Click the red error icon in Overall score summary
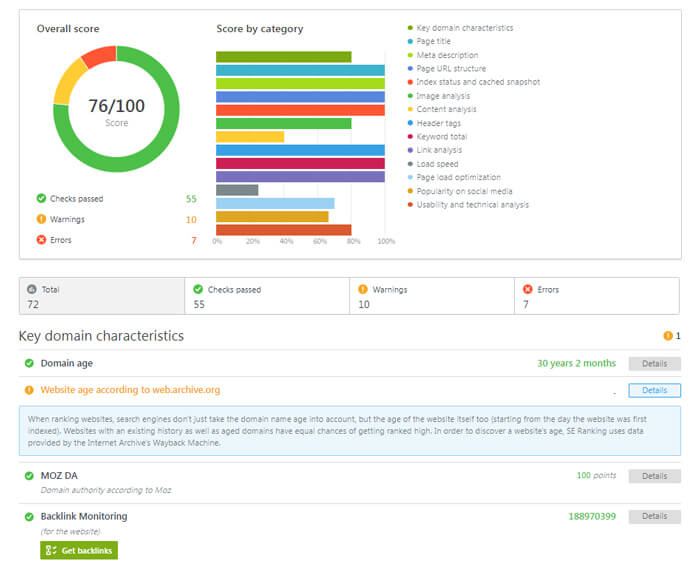 [41, 240]
